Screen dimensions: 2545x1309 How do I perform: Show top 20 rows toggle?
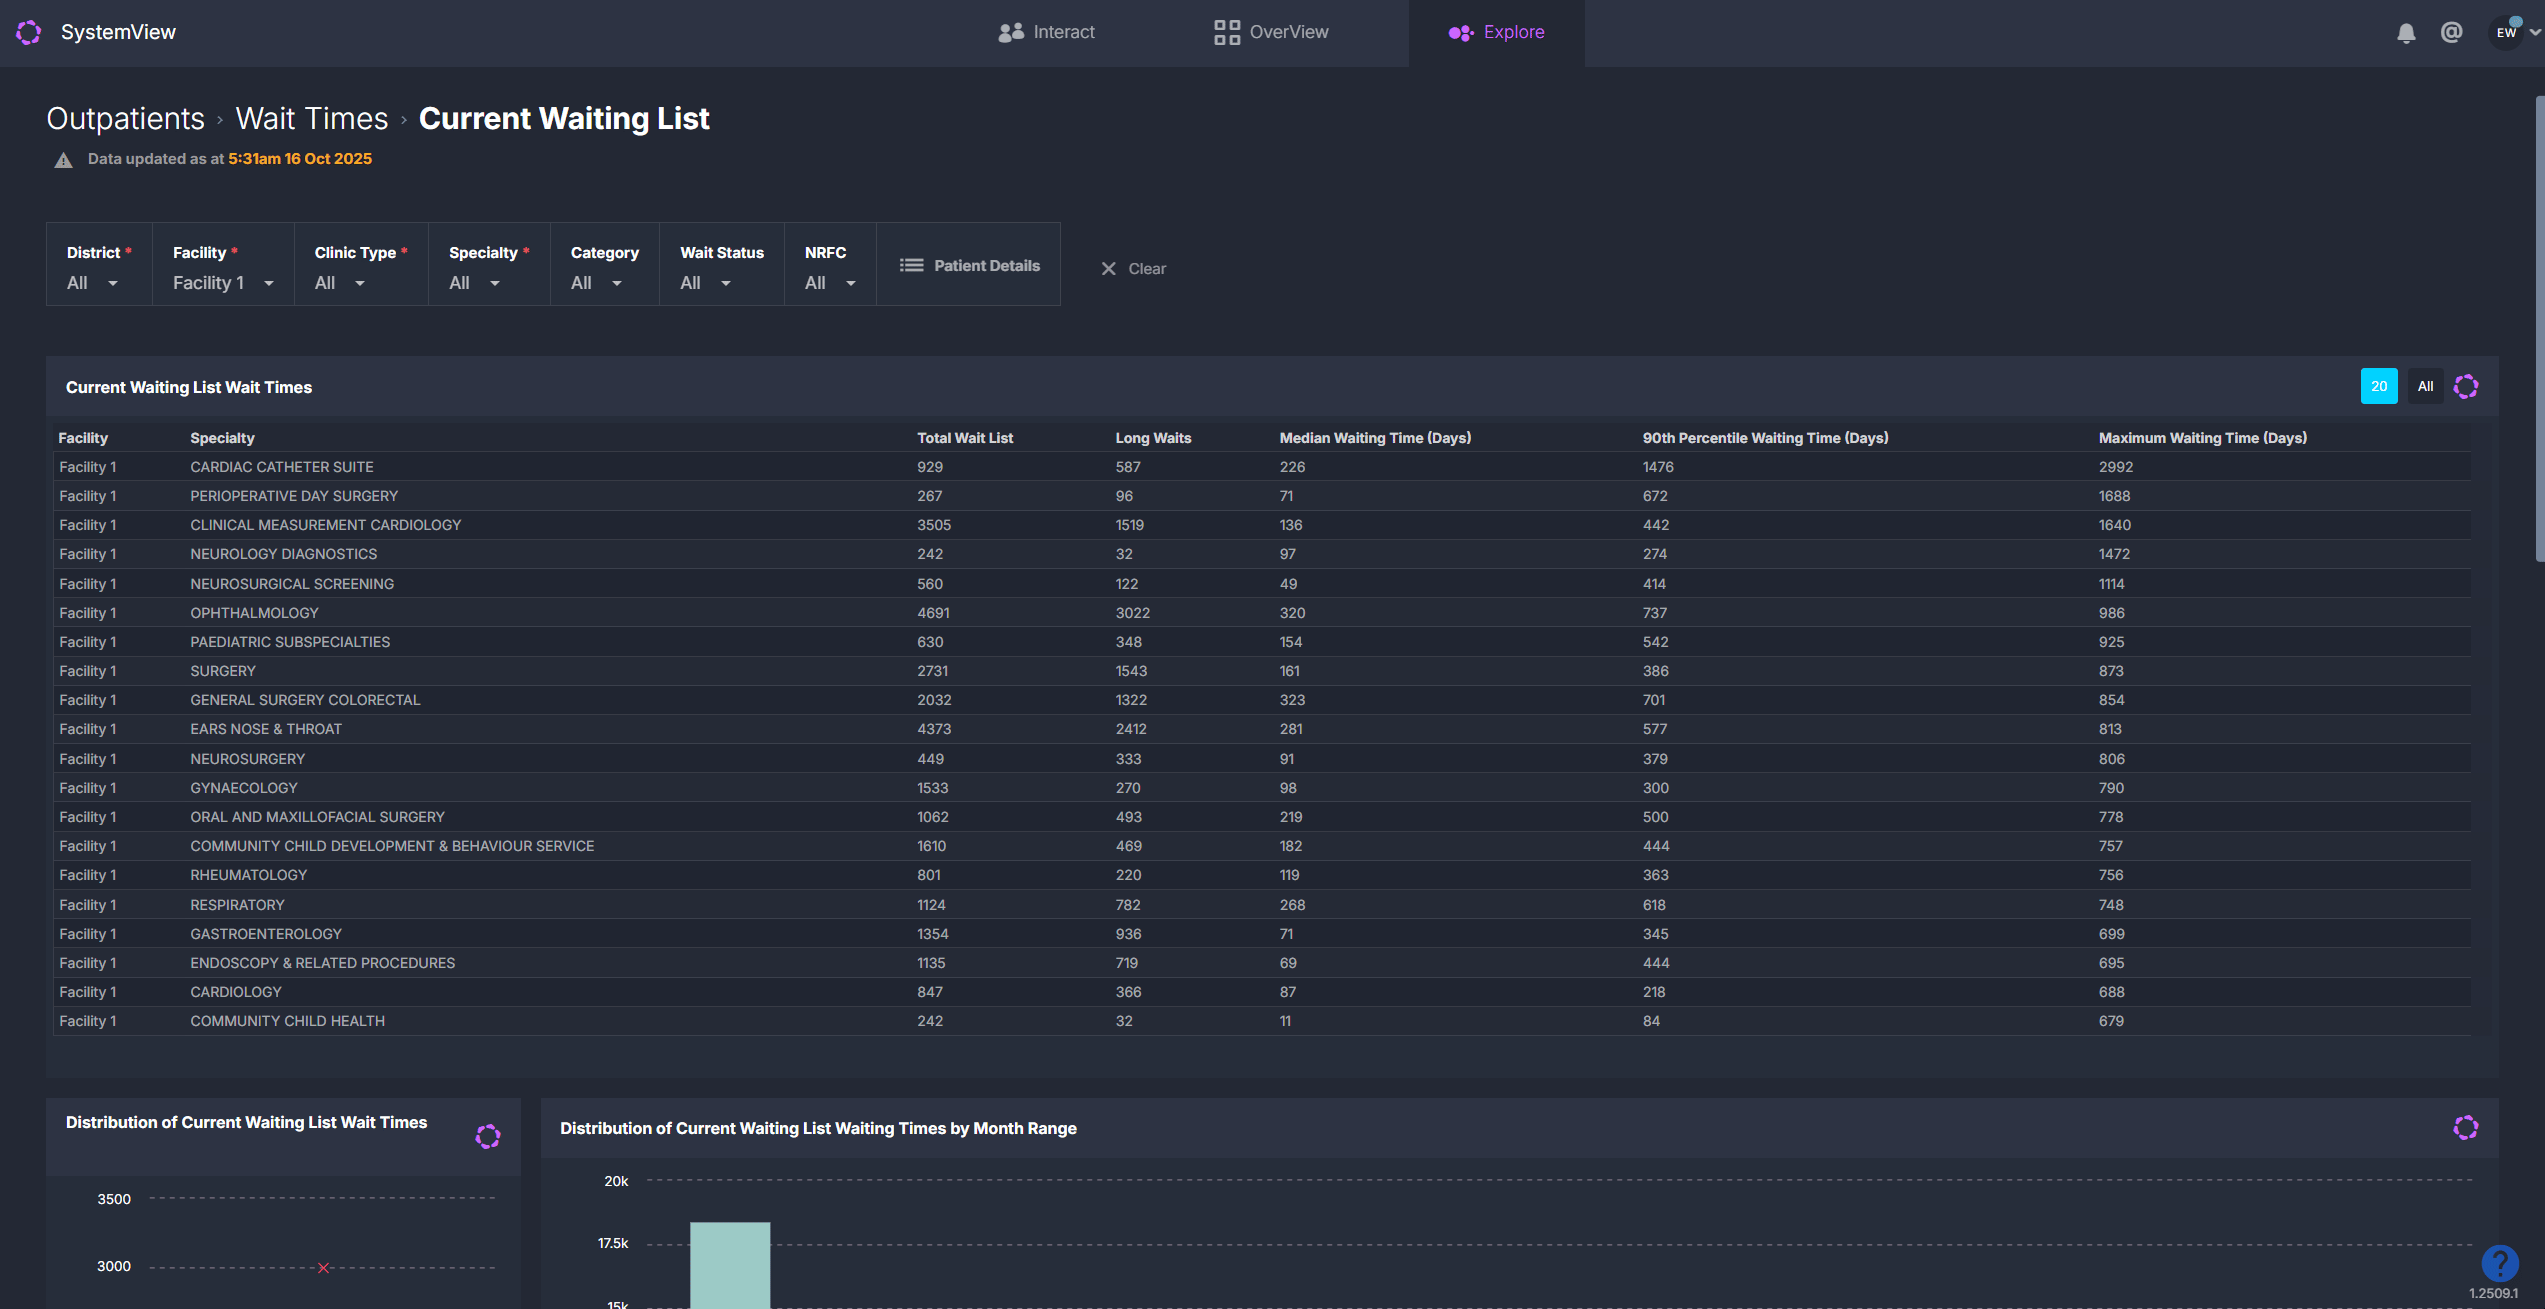pos(2379,387)
